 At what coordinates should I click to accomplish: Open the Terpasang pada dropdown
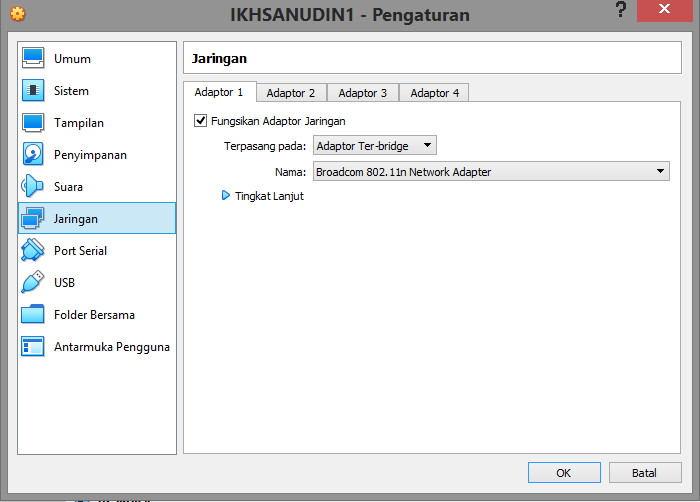coord(374,146)
